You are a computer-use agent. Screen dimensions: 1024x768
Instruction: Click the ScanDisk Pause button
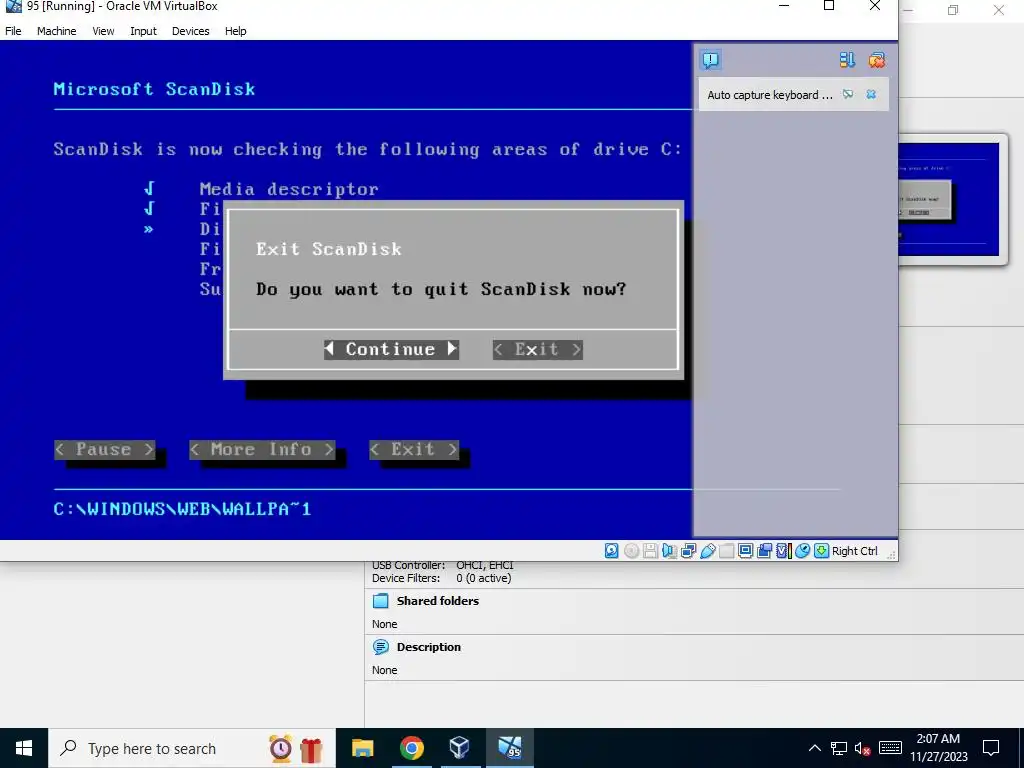pos(104,449)
